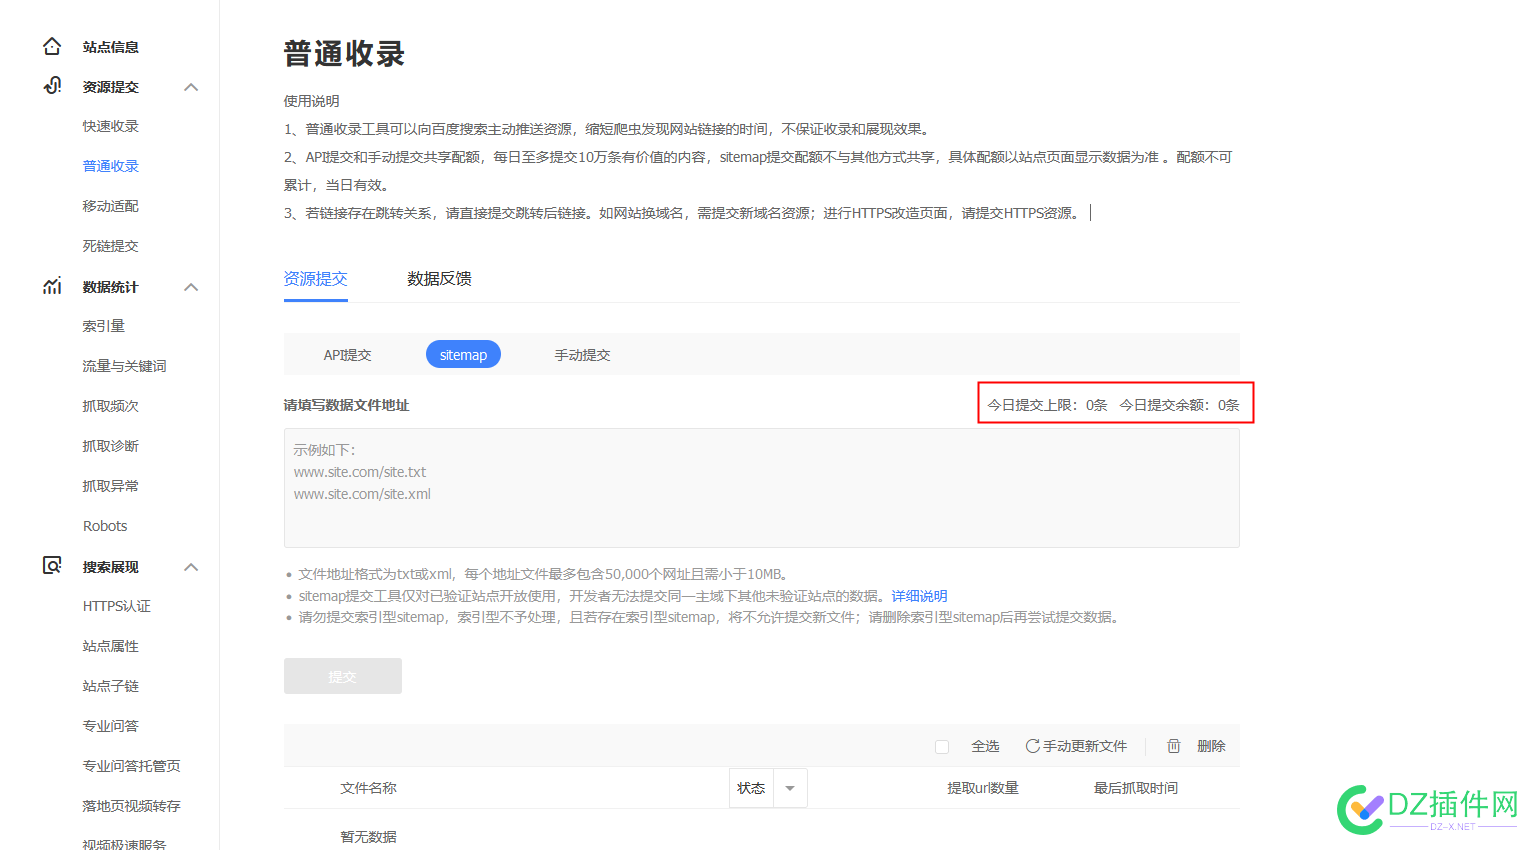The image size is (1537, 850).
Task: Tick the 全选 checkbox
Action: (x=942, y=747)
